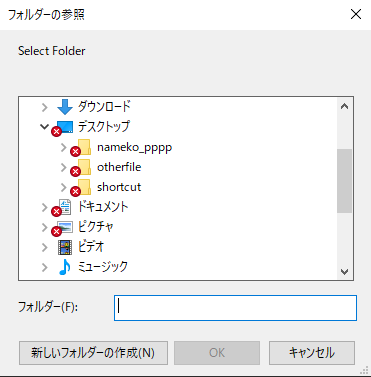371x377 pixels.
Task: Select the ビデオ folder label
Action: (x=91, y=247)
